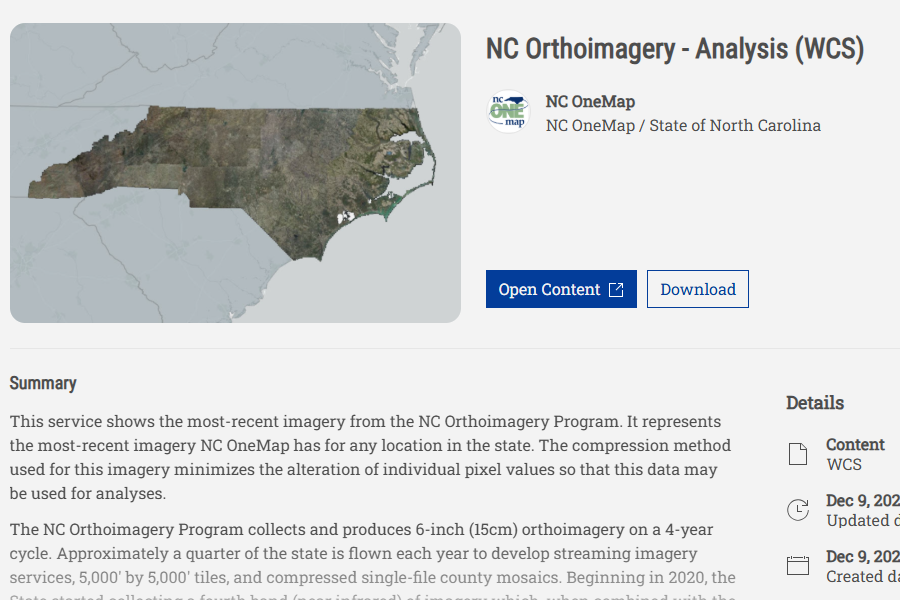Viewport: 900px width, 600px height.
Task: Click the NC OneMap logo icon
Action: (508, 112)
